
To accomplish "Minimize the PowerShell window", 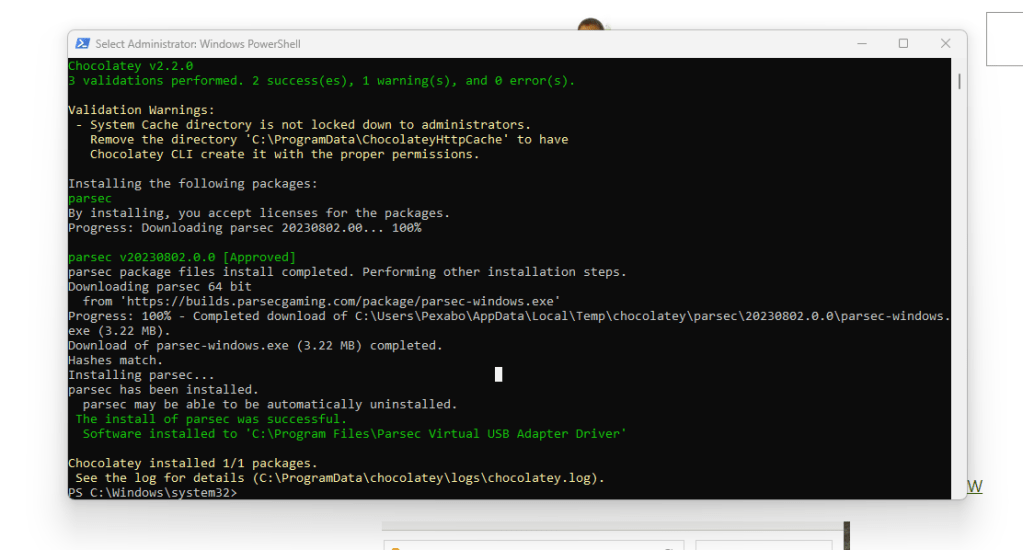I will click(x=862, y=44).
